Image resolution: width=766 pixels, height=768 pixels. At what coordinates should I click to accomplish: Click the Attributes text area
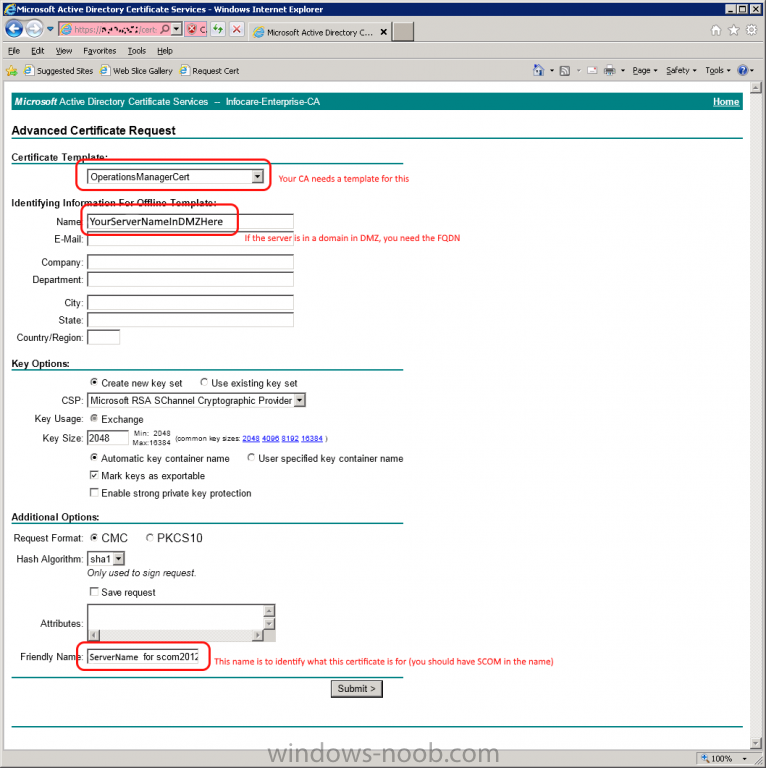(175, 617)
